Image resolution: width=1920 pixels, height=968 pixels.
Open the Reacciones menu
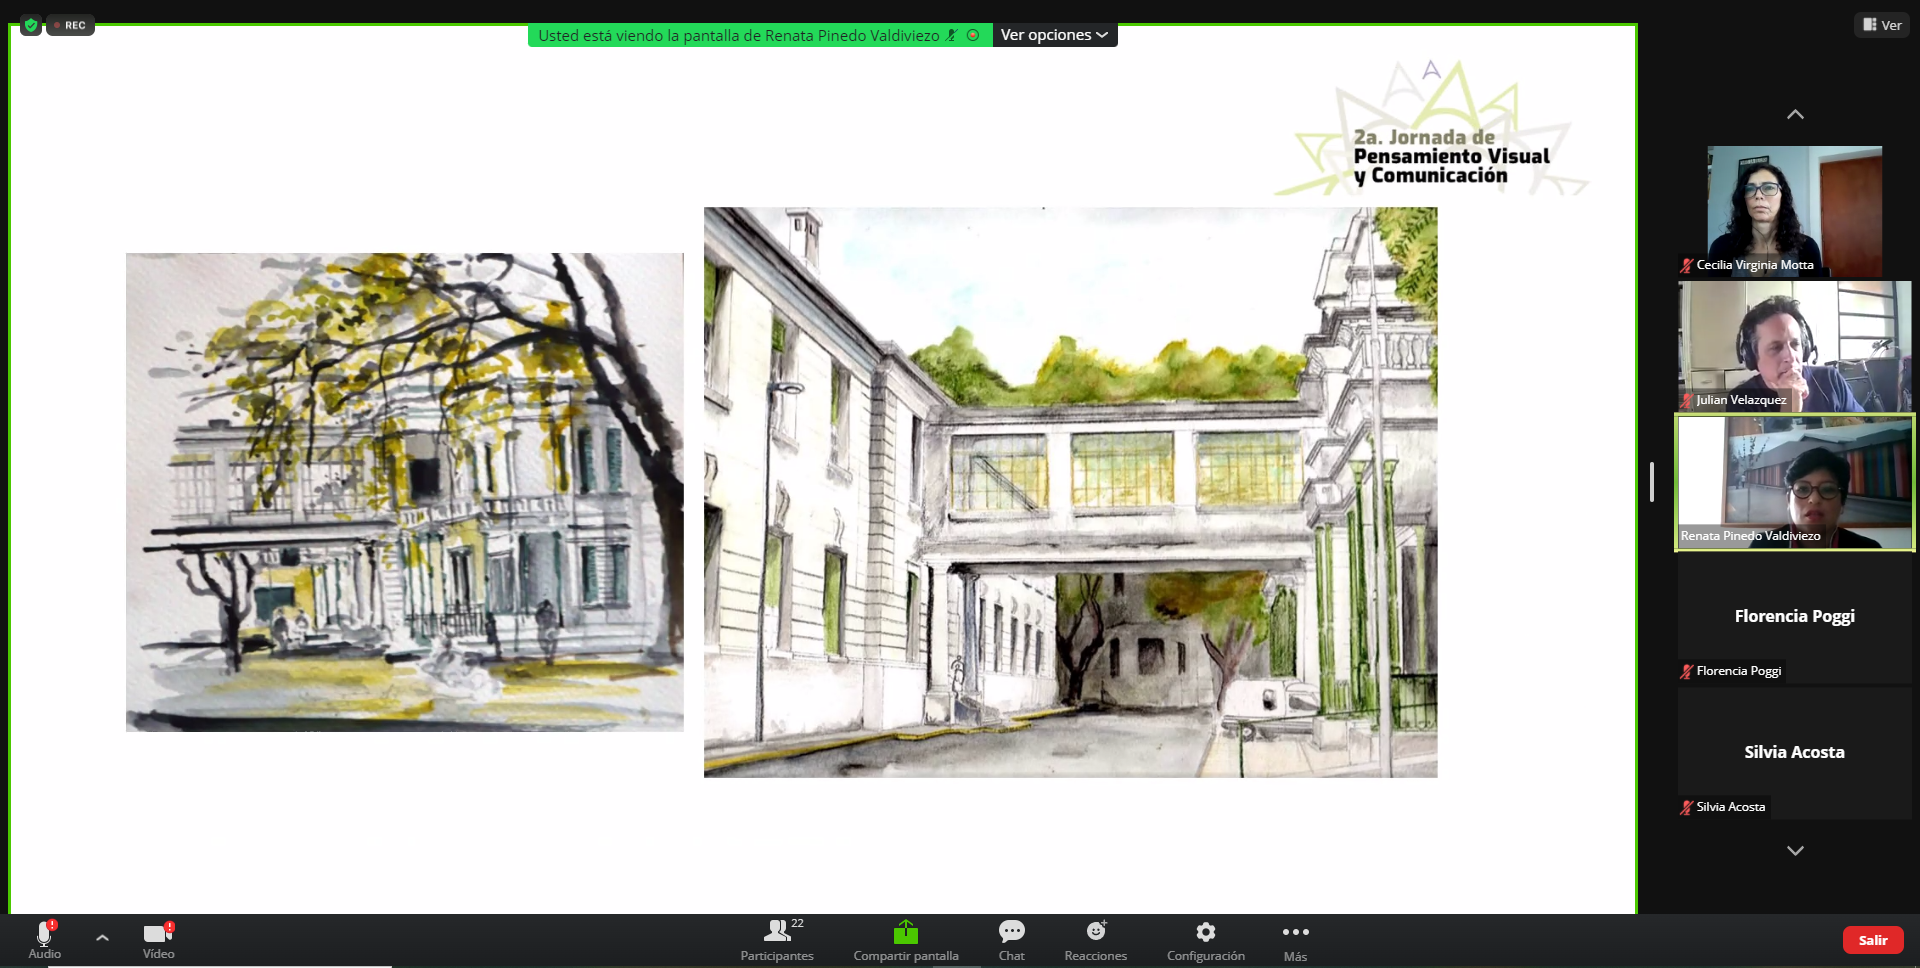pos(1096,940)
